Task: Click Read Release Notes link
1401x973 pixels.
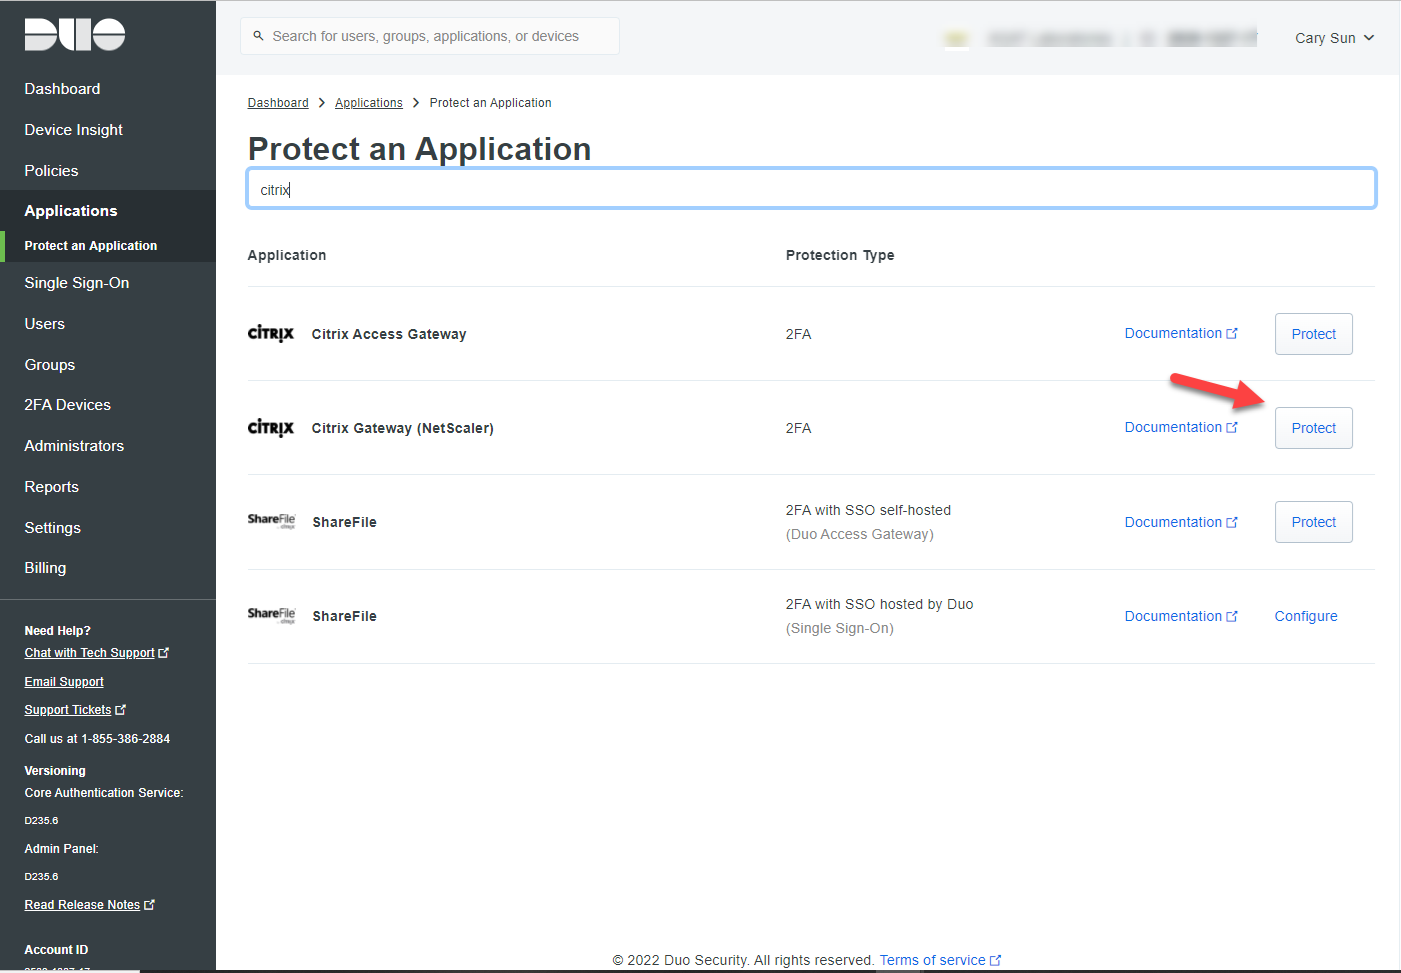Action: pos(82,905)
